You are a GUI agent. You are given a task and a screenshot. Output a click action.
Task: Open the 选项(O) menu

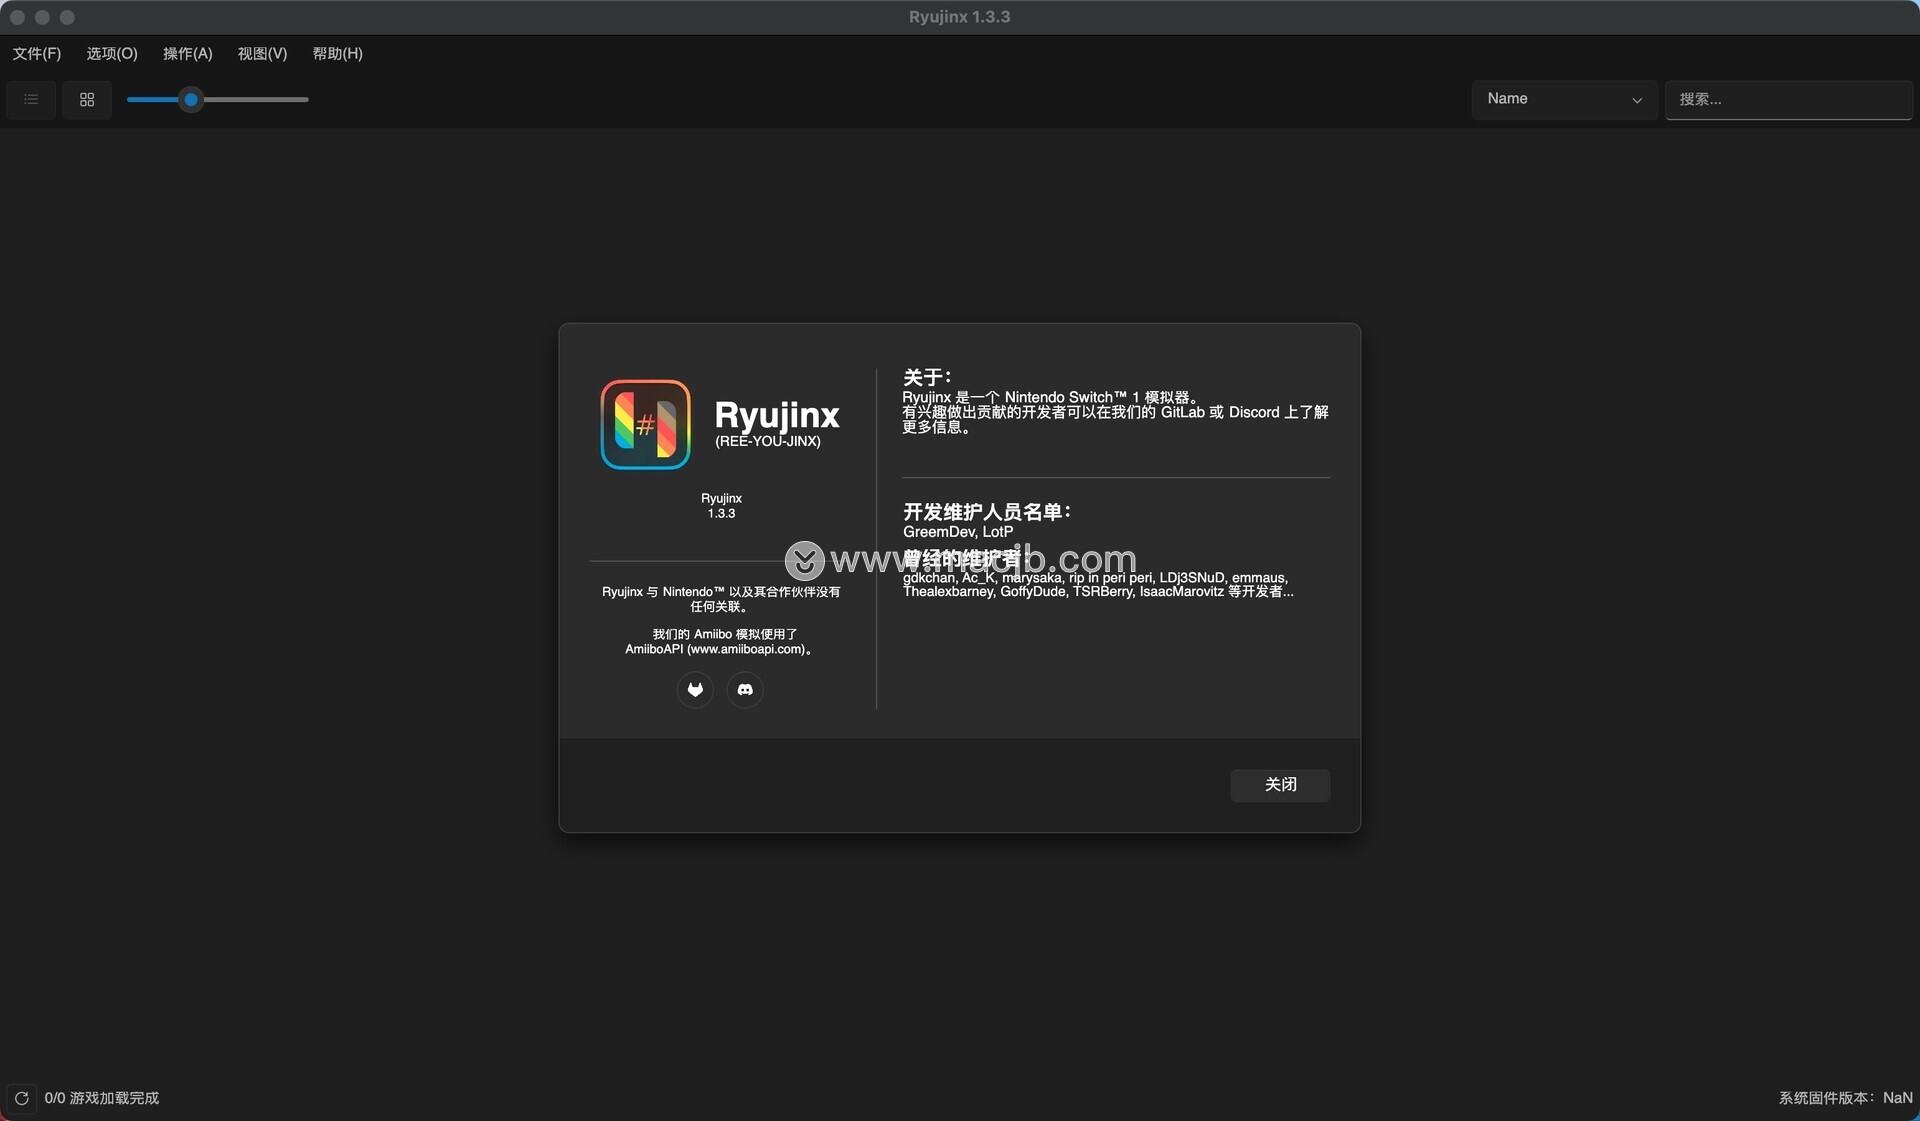[x=112, y=54]
